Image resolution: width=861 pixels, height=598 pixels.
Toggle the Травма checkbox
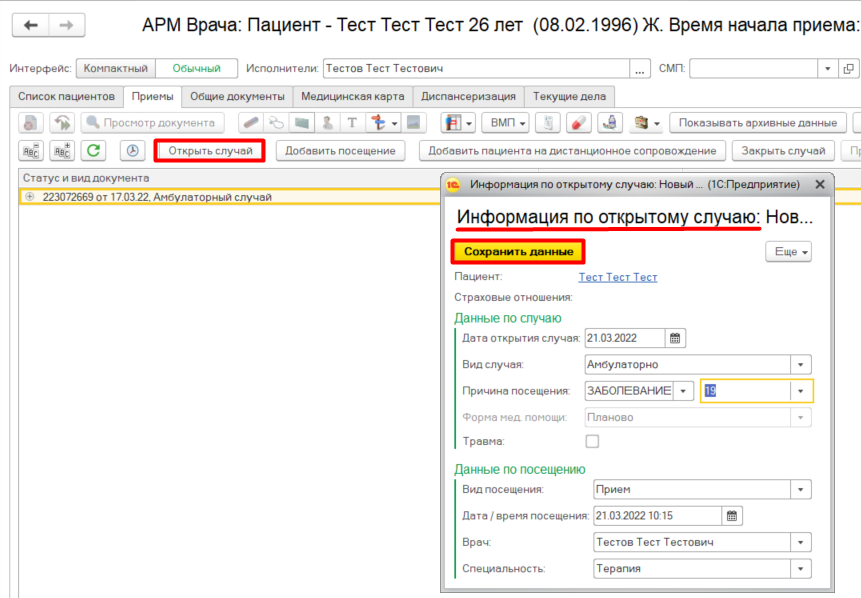tap(592, 441)
